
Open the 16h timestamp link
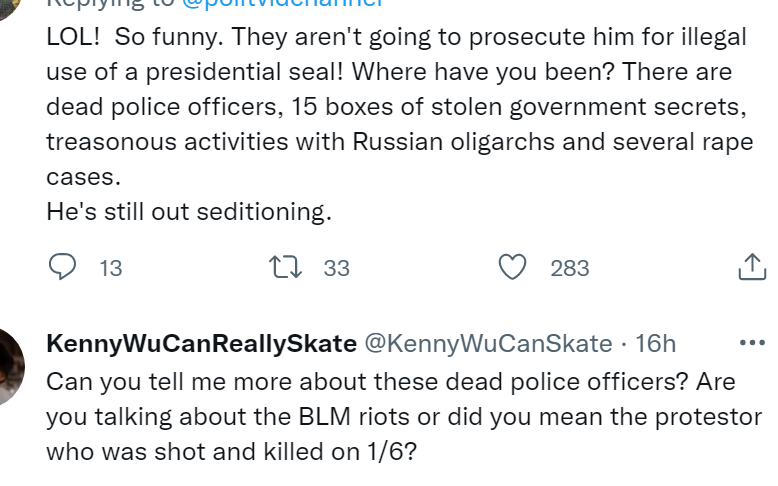[x=656, y=344]
